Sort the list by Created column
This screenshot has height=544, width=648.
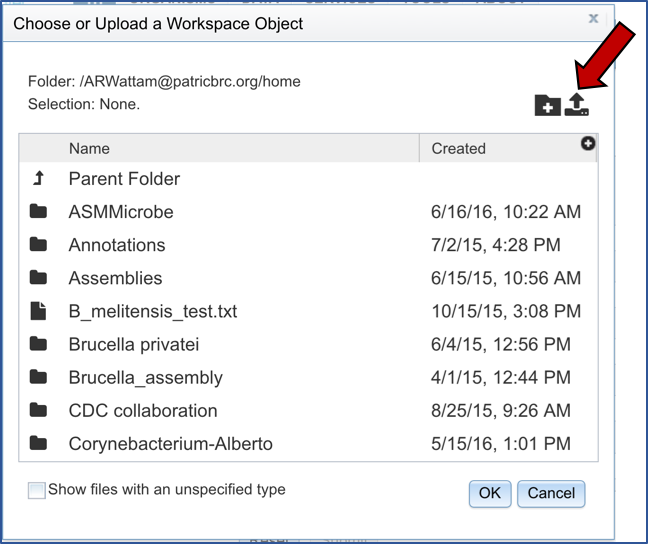click(x=458, y=148)
